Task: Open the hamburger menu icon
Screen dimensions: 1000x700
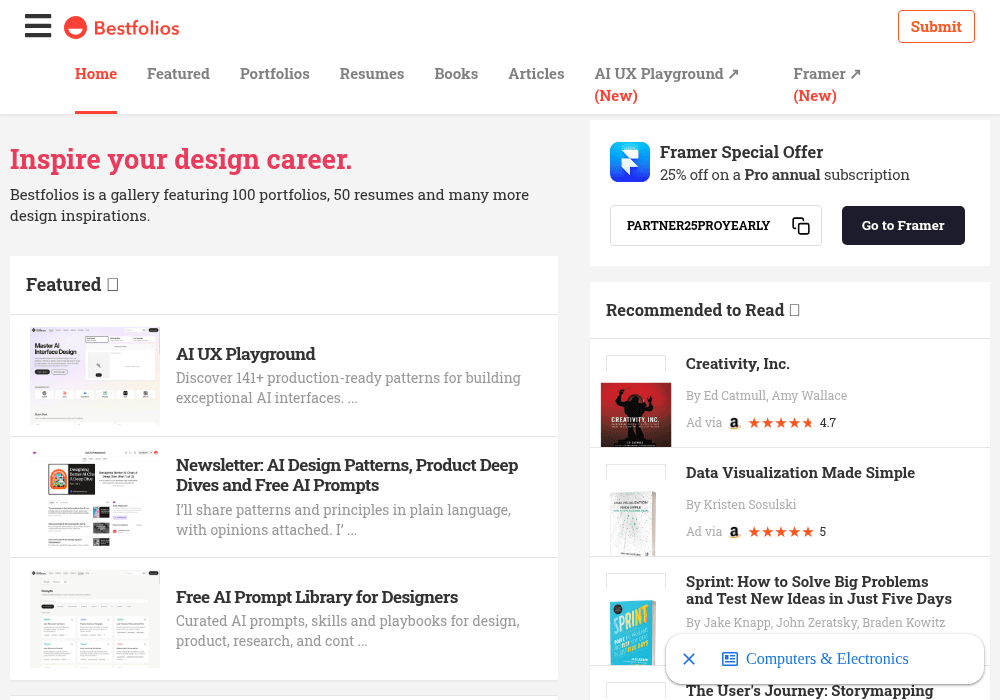Action: (38, 26)
